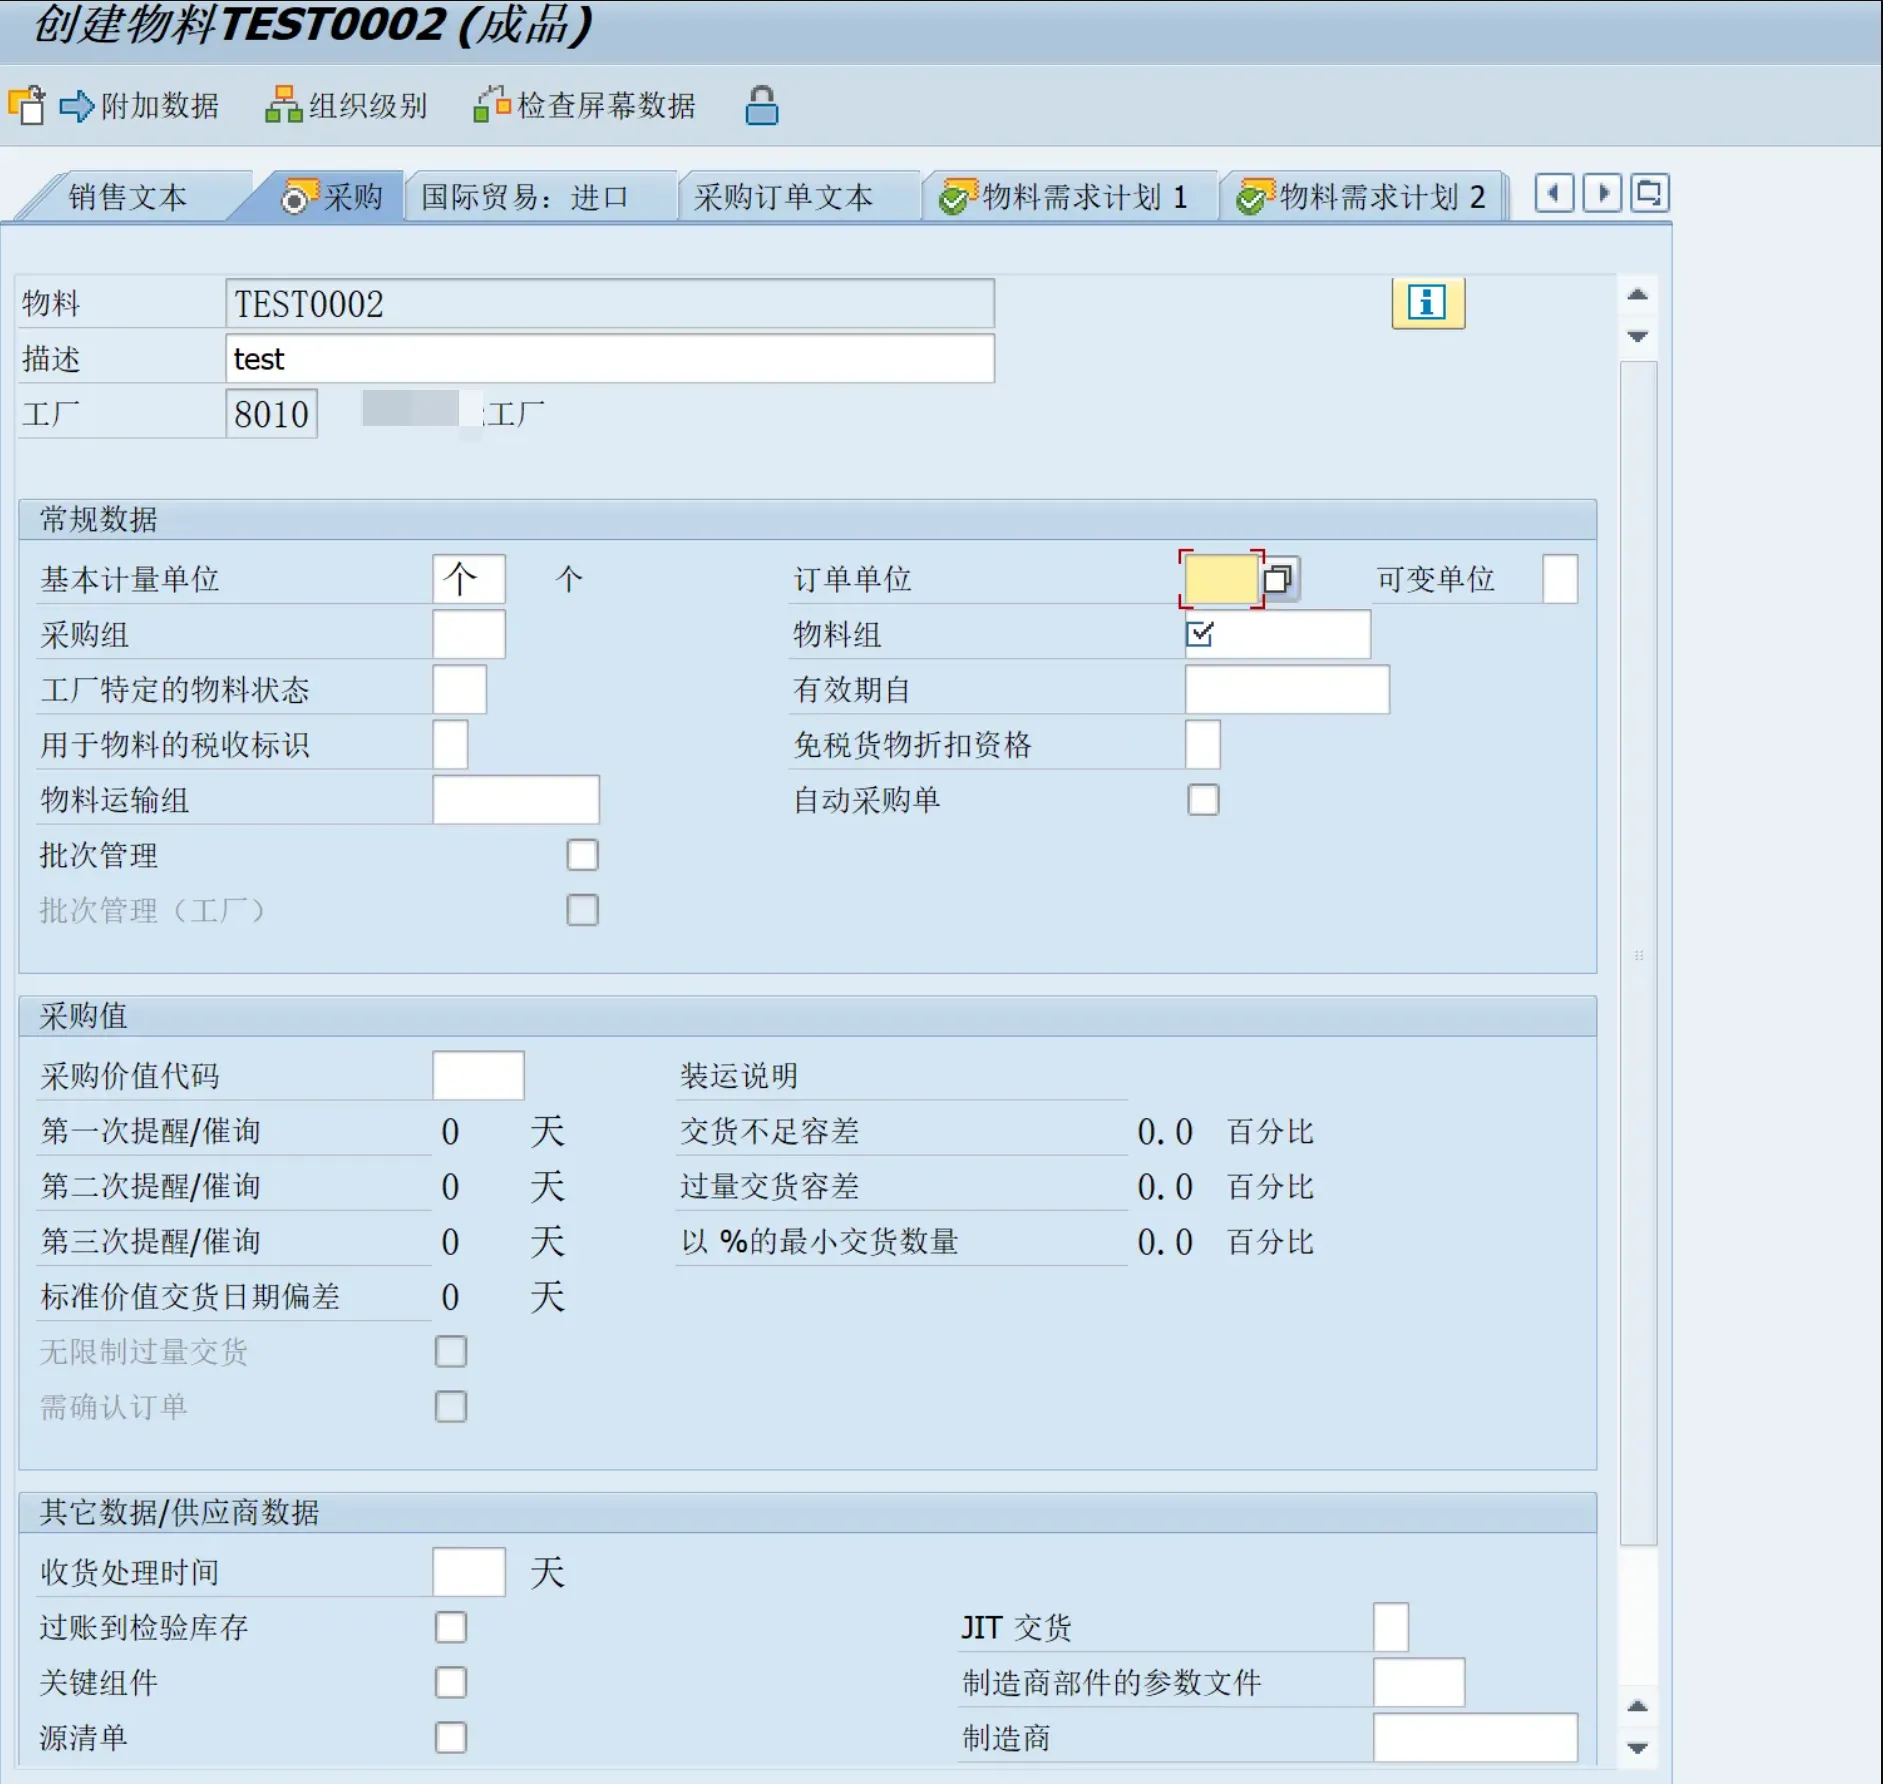Tick the Automatic PO (自动采购单) checkbox
Image resolution: width=1883 pixels, height=1784 pixels.
tap(1203, 800)
